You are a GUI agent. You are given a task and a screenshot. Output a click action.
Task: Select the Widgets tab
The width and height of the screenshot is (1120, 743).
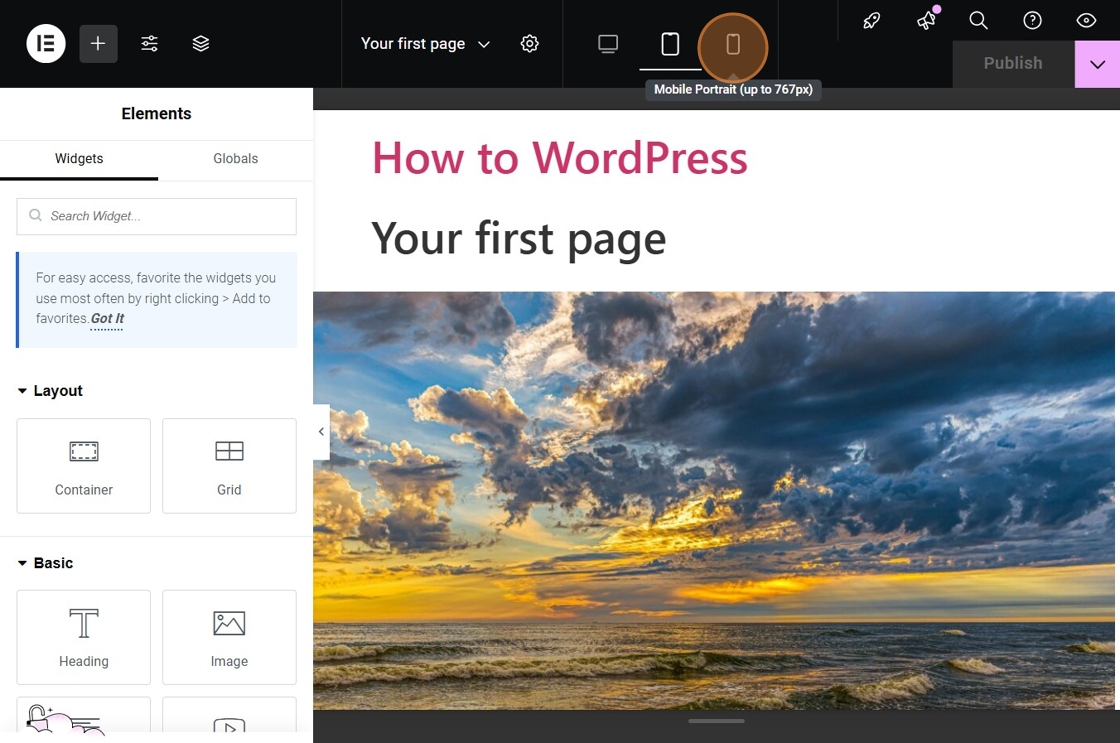(x=79, y=159)
